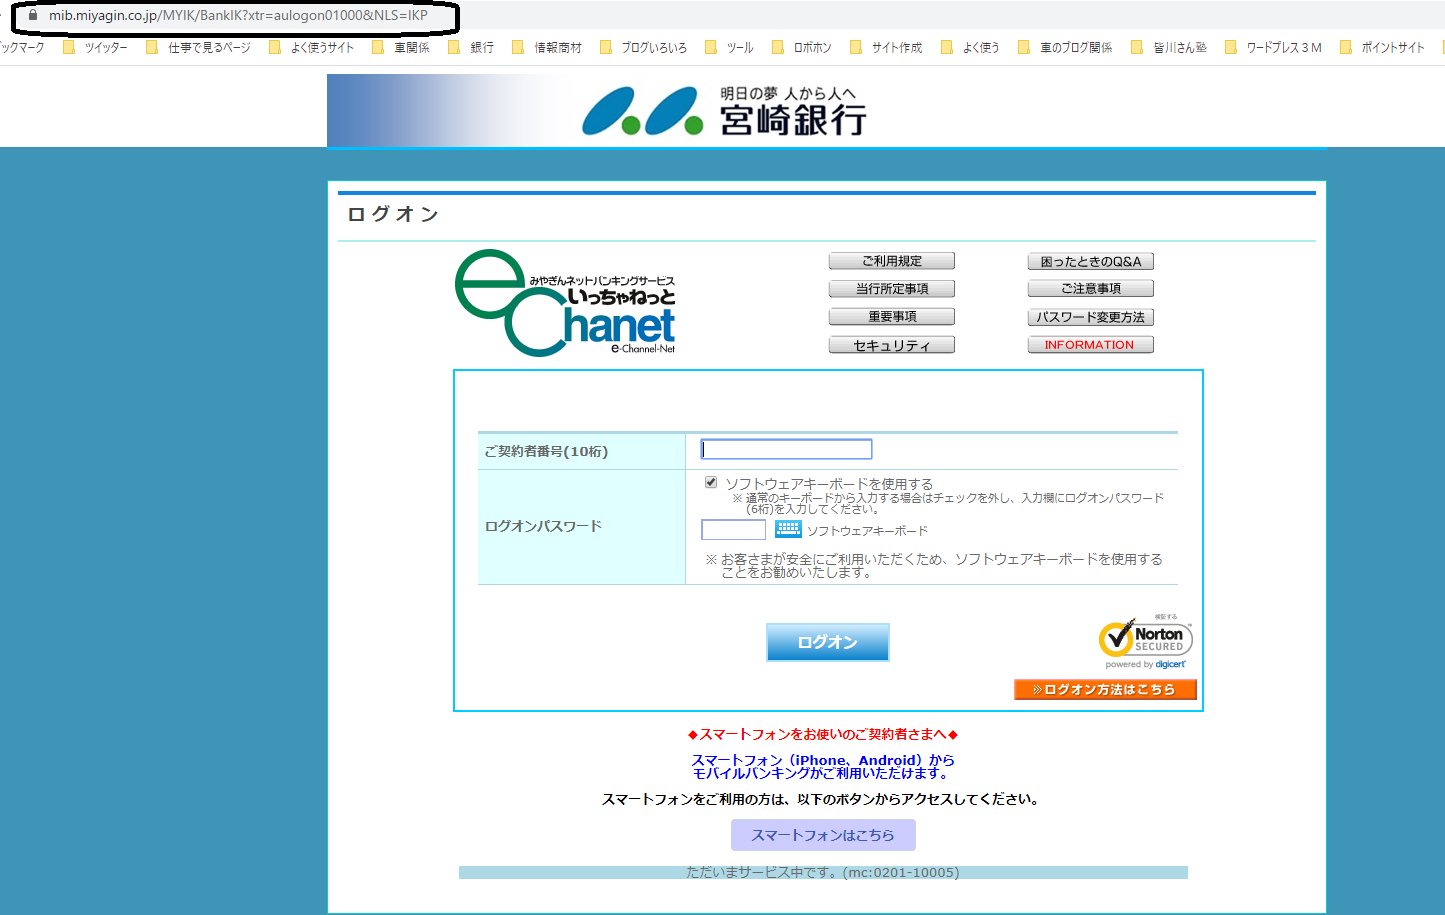Click the red スマートフォンをお使いのご契約者さまへ heading
Image resolution: width=1445 pixels, height=915 pixels.
pos(823,734)
